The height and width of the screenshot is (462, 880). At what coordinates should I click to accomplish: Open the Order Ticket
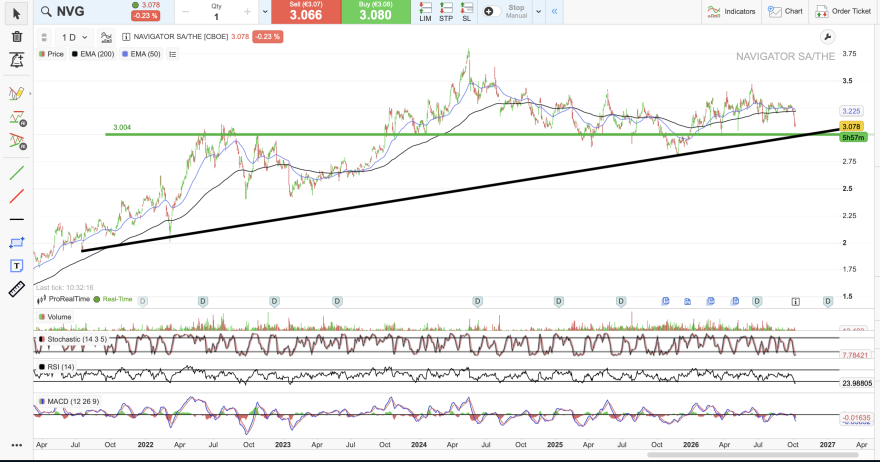tap(843, 11)
